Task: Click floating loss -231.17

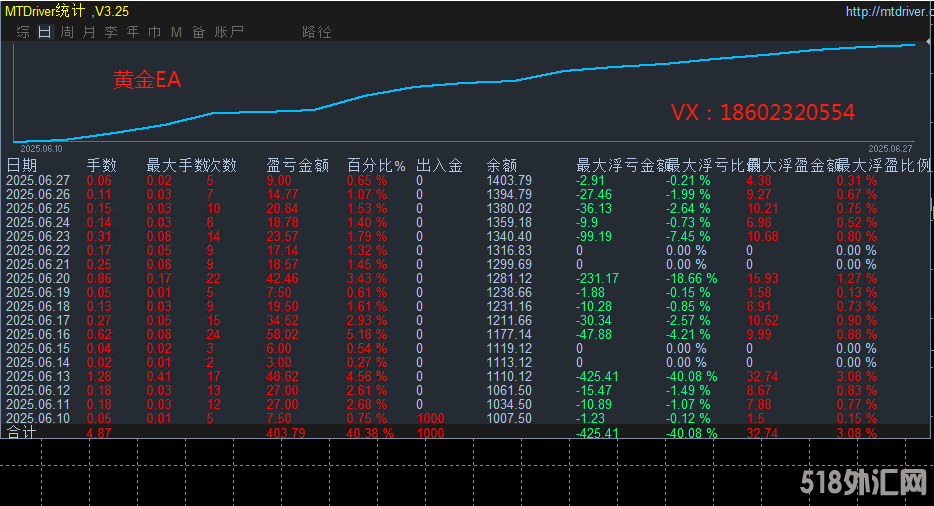Action: (x=597, y=278)
